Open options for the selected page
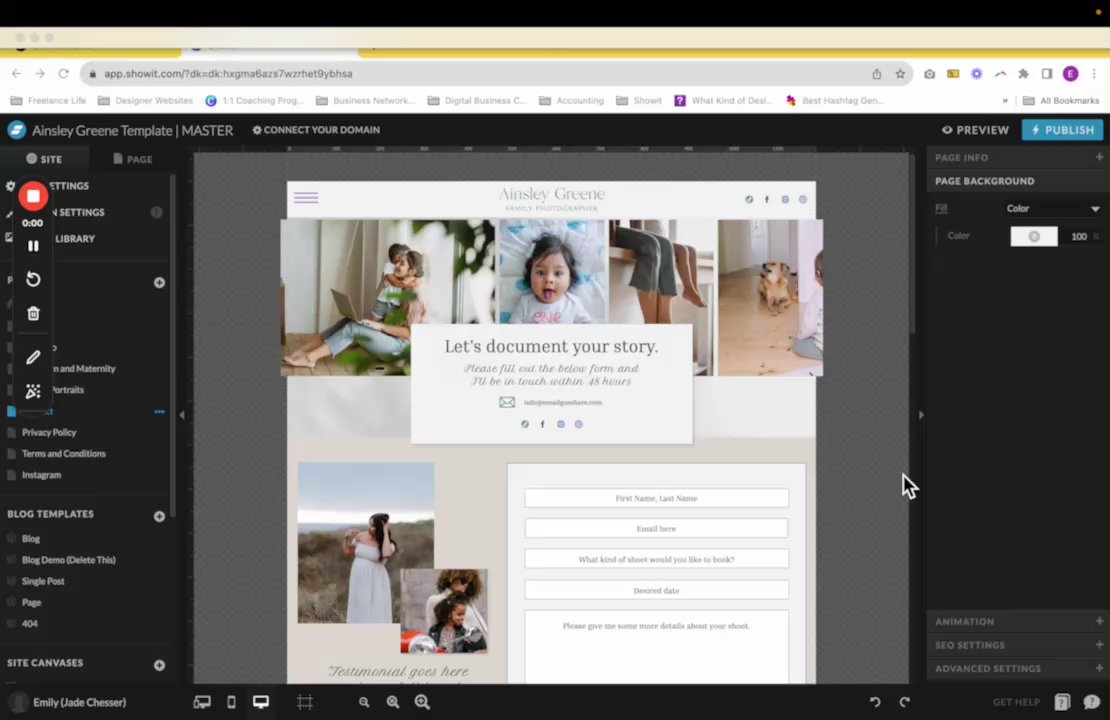The image size is (1110, 720). coord(159,411)
